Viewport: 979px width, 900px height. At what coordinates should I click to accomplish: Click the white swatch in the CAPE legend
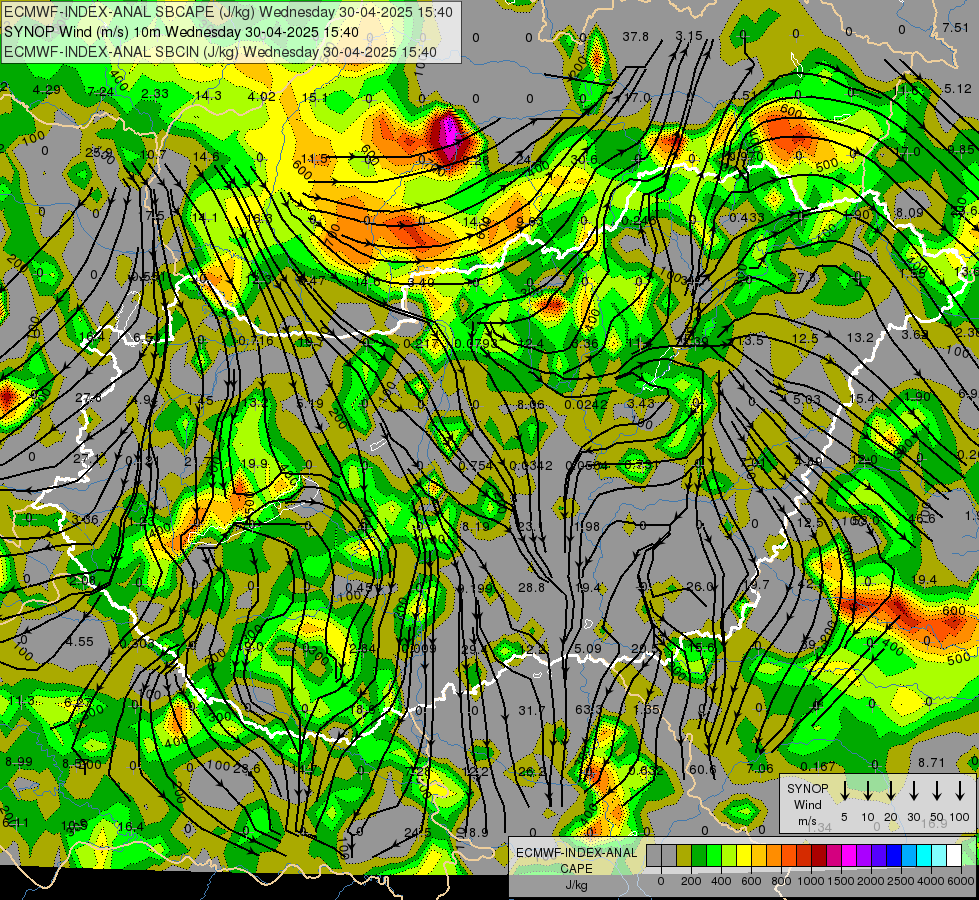point(954,856)
